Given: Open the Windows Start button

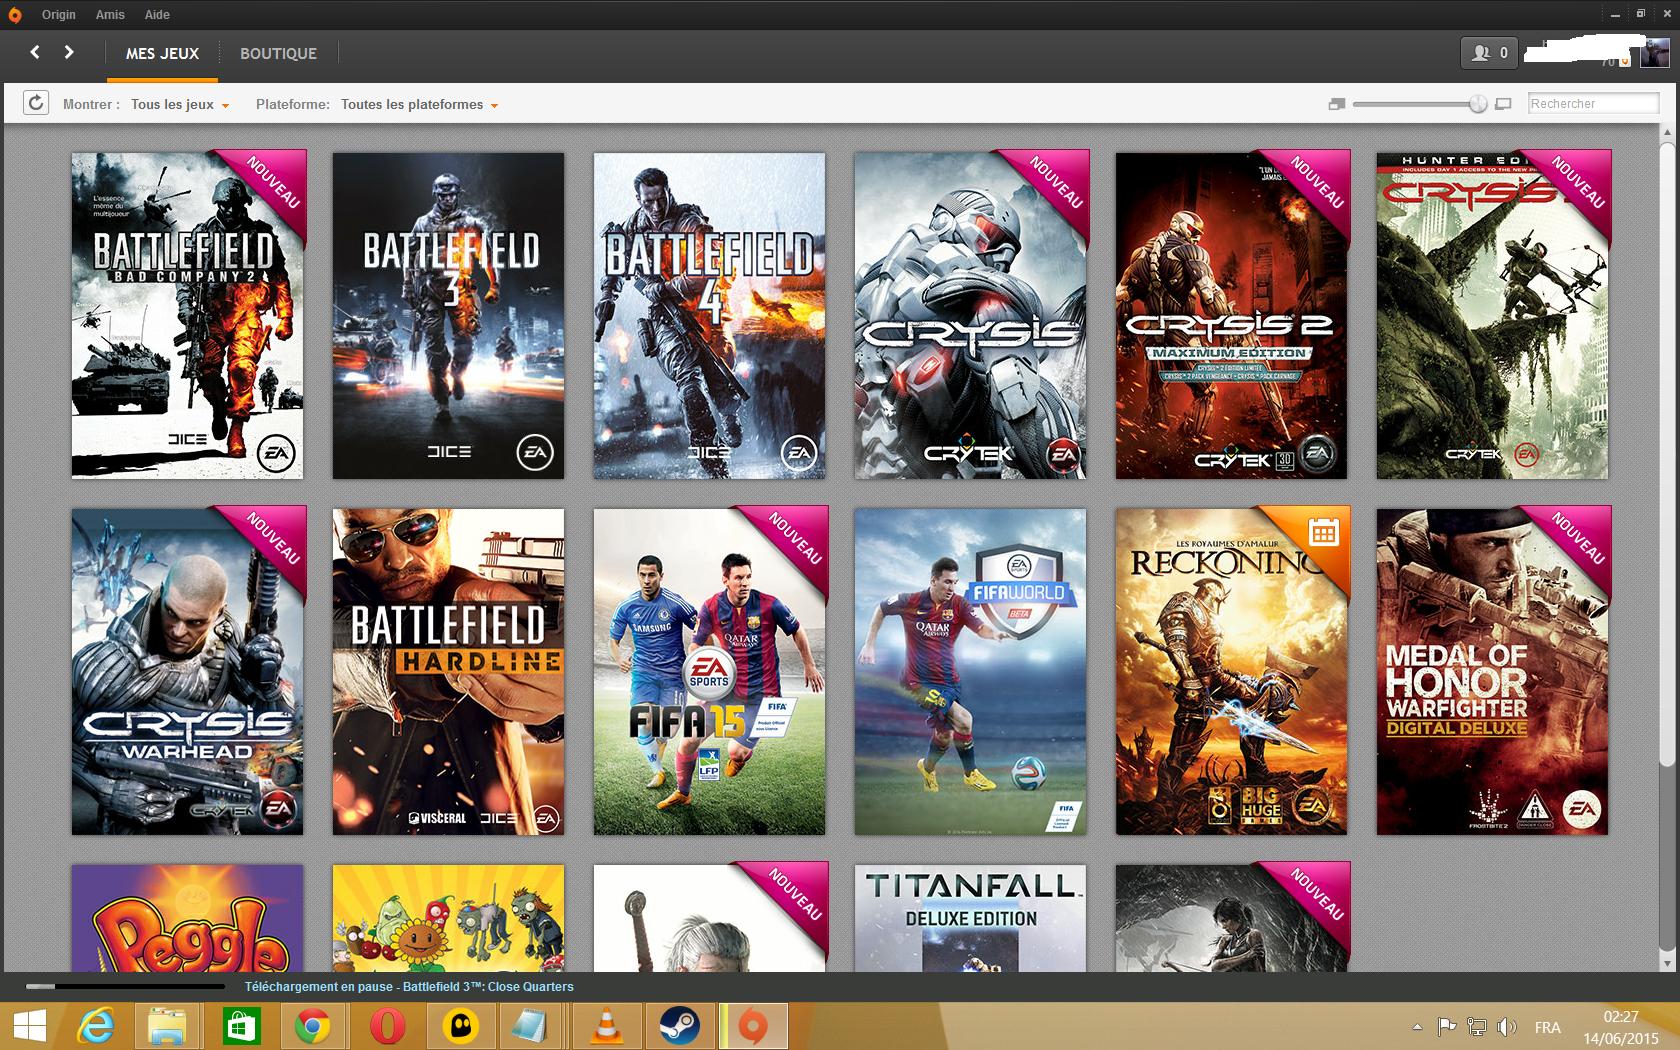Looking at the screenshot, I should point(29,1027).
